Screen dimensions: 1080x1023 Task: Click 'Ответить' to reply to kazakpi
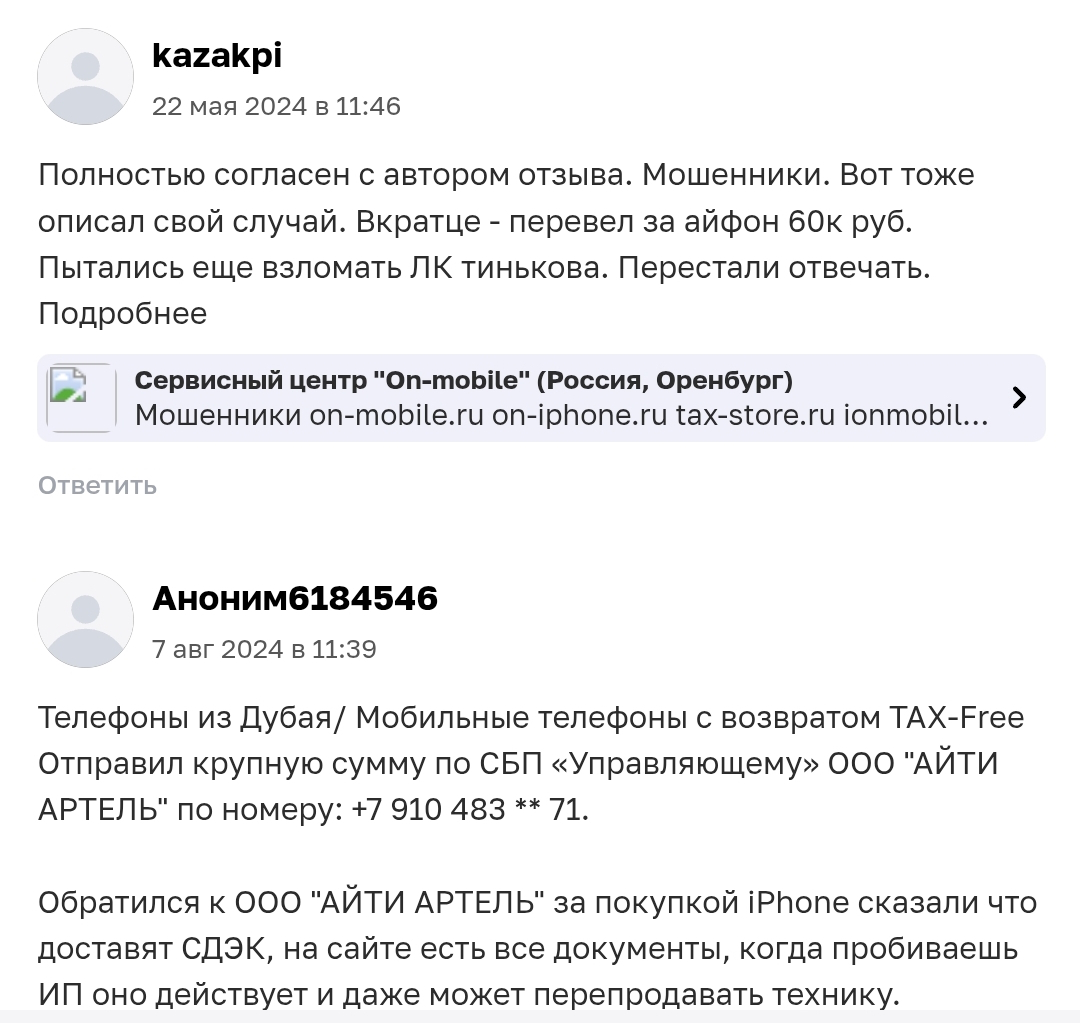click(x=96, y=486)
